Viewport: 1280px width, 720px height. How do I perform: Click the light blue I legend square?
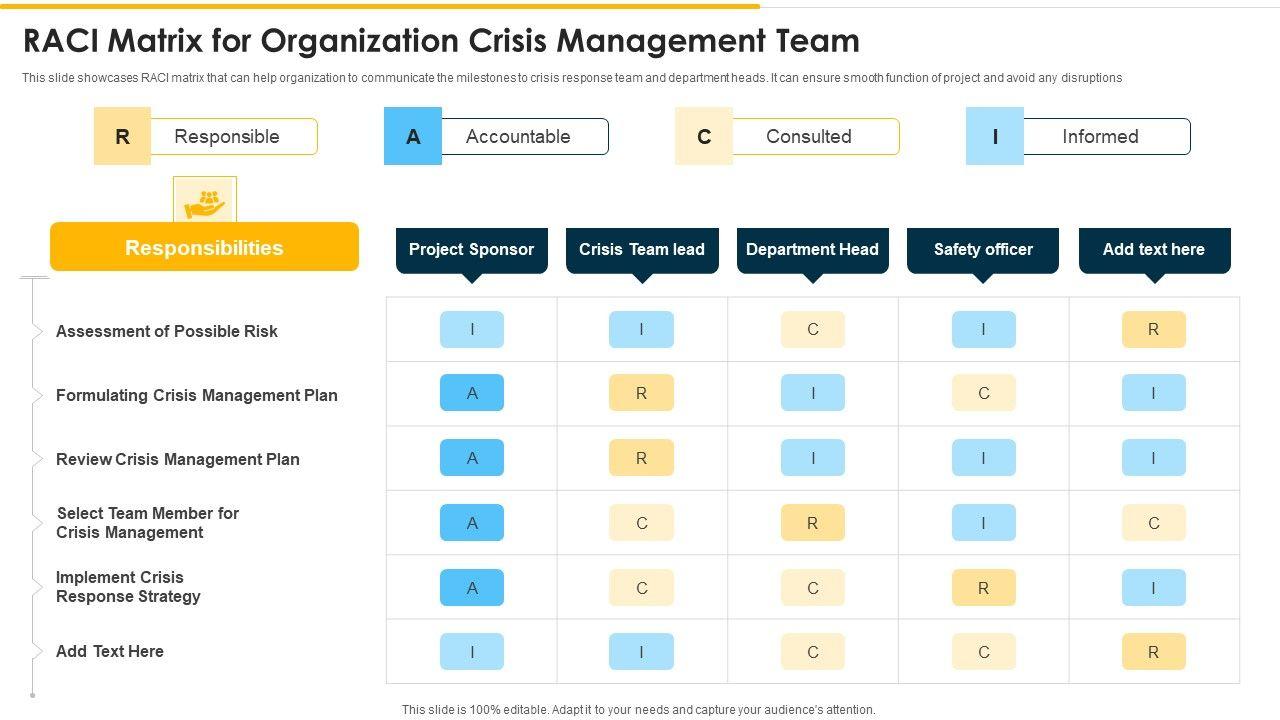pyautogui.click(x=995, y=137)
